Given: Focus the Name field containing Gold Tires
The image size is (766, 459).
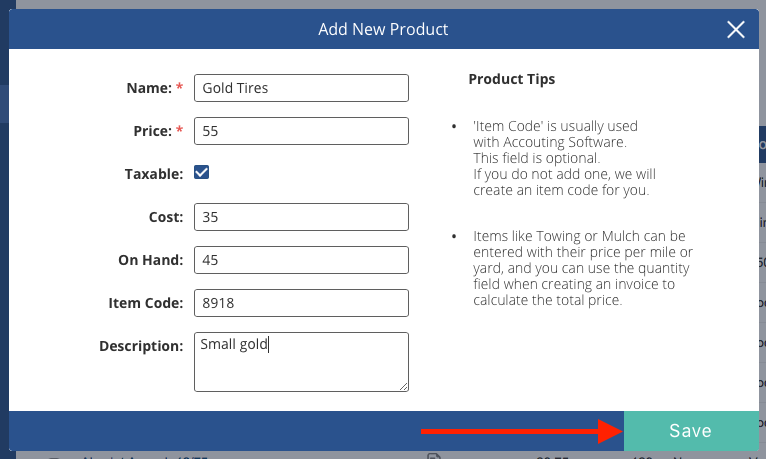Looking at the screenshot, I should coord(301,88).
